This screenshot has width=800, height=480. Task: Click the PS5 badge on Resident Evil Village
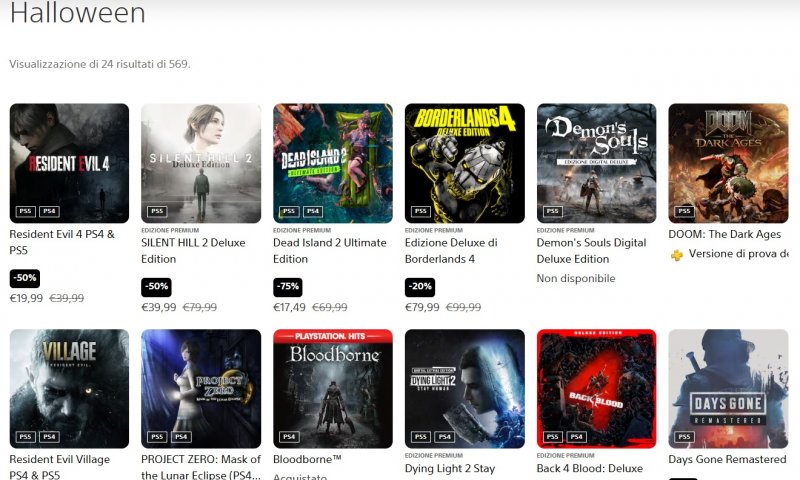[x=26, y=437]
